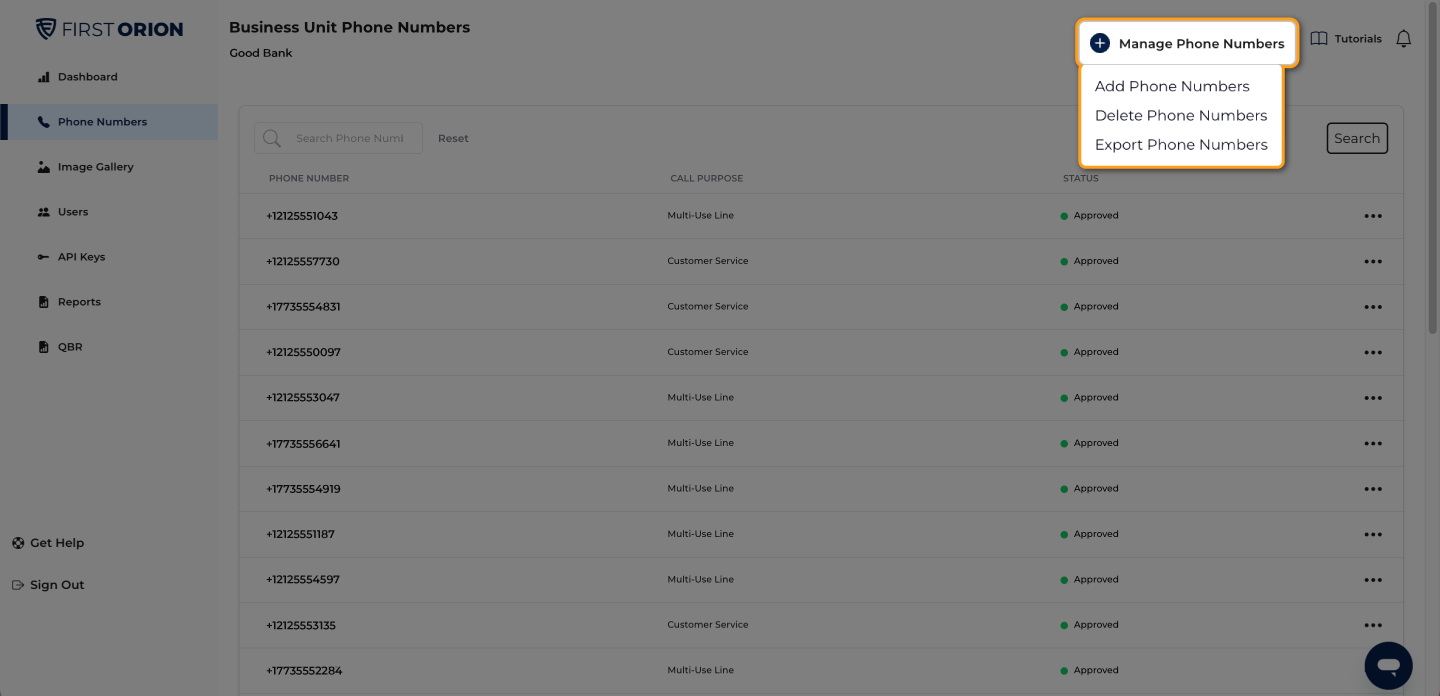Click the Search button

tap(1357, 138)
